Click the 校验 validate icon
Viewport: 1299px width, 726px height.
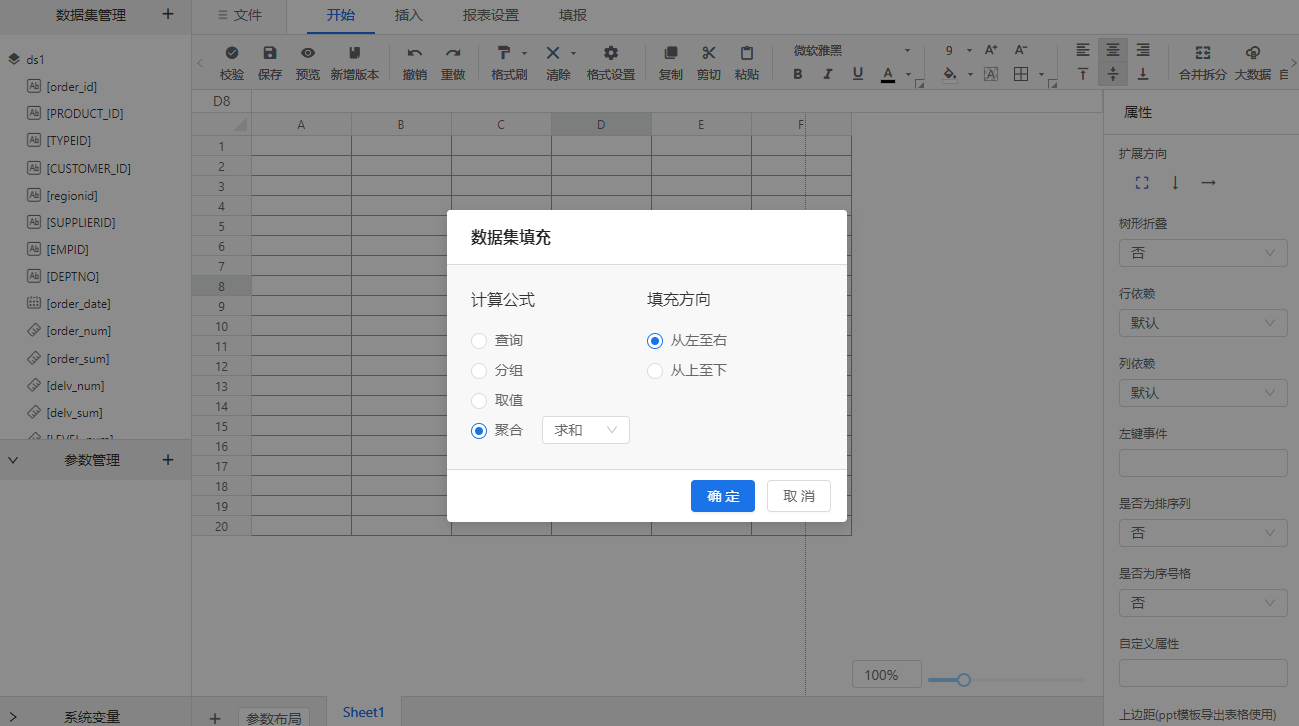tap(232, 53)
